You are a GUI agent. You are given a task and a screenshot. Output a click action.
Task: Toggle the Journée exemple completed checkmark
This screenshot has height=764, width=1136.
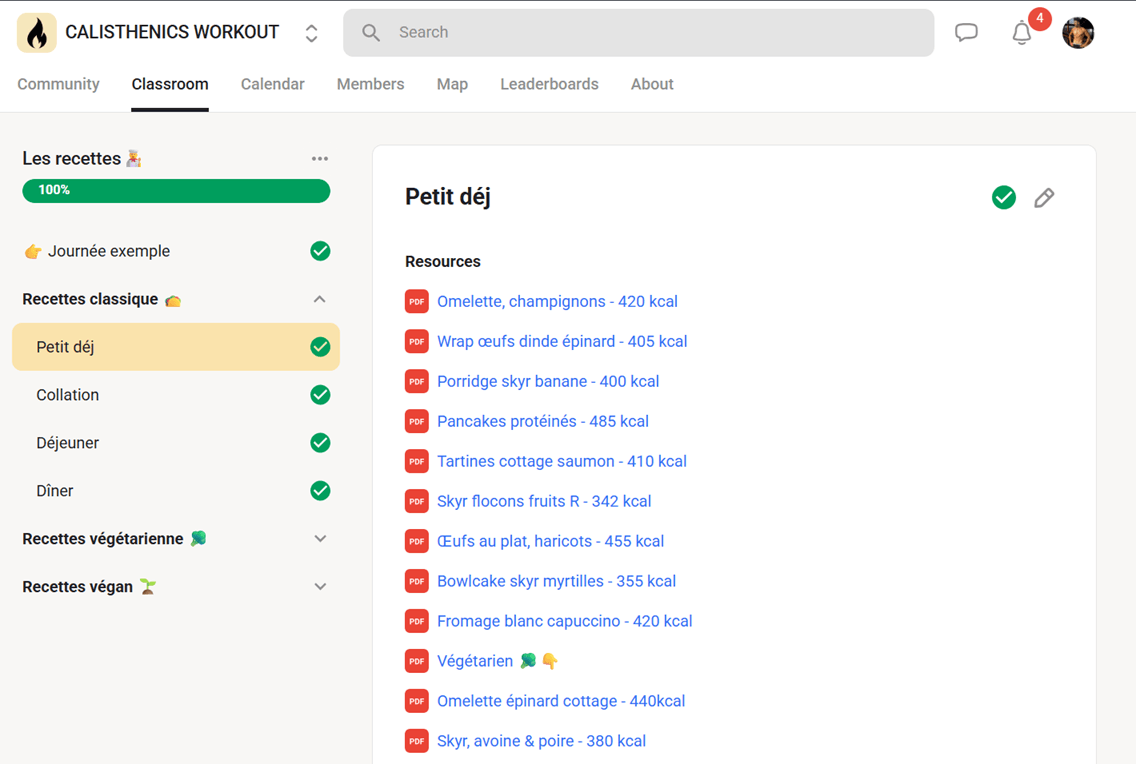[x=320, y=251]
